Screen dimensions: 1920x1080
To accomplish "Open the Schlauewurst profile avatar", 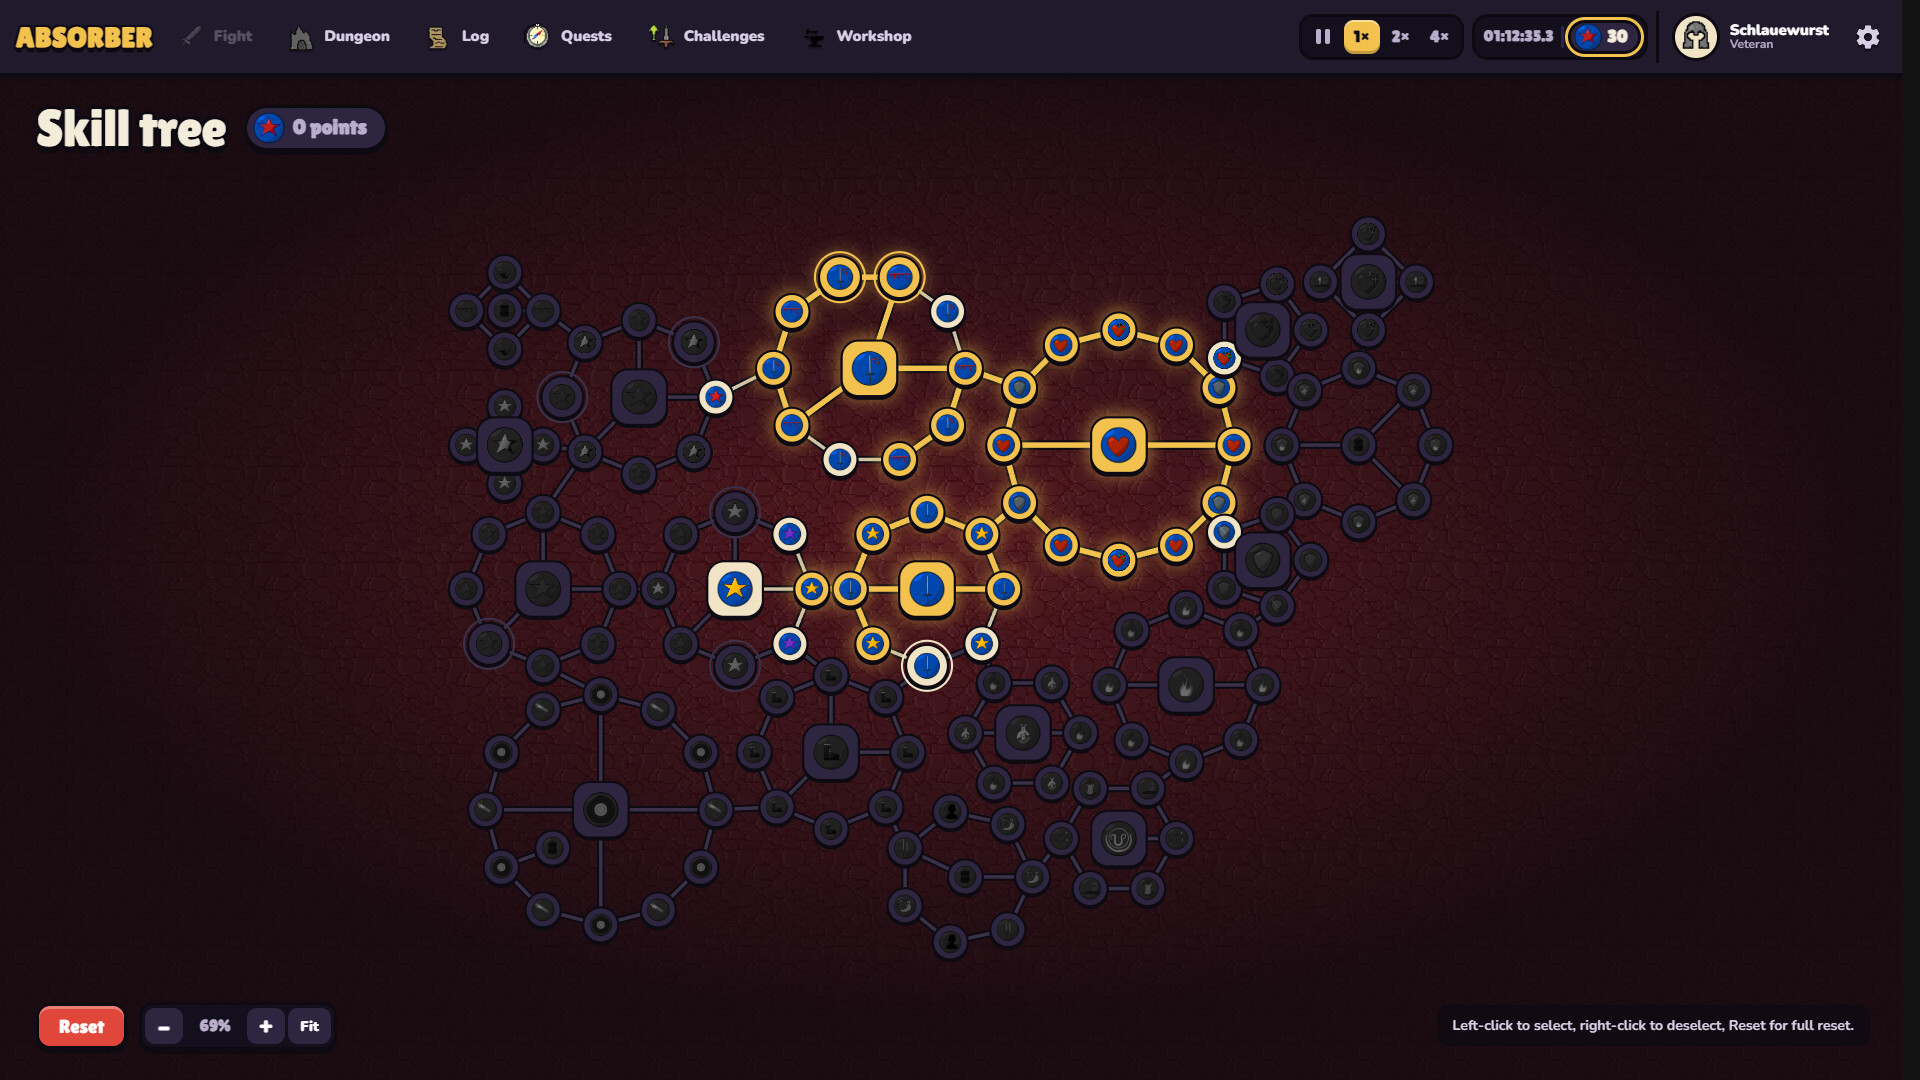I will pos(1695,37).
